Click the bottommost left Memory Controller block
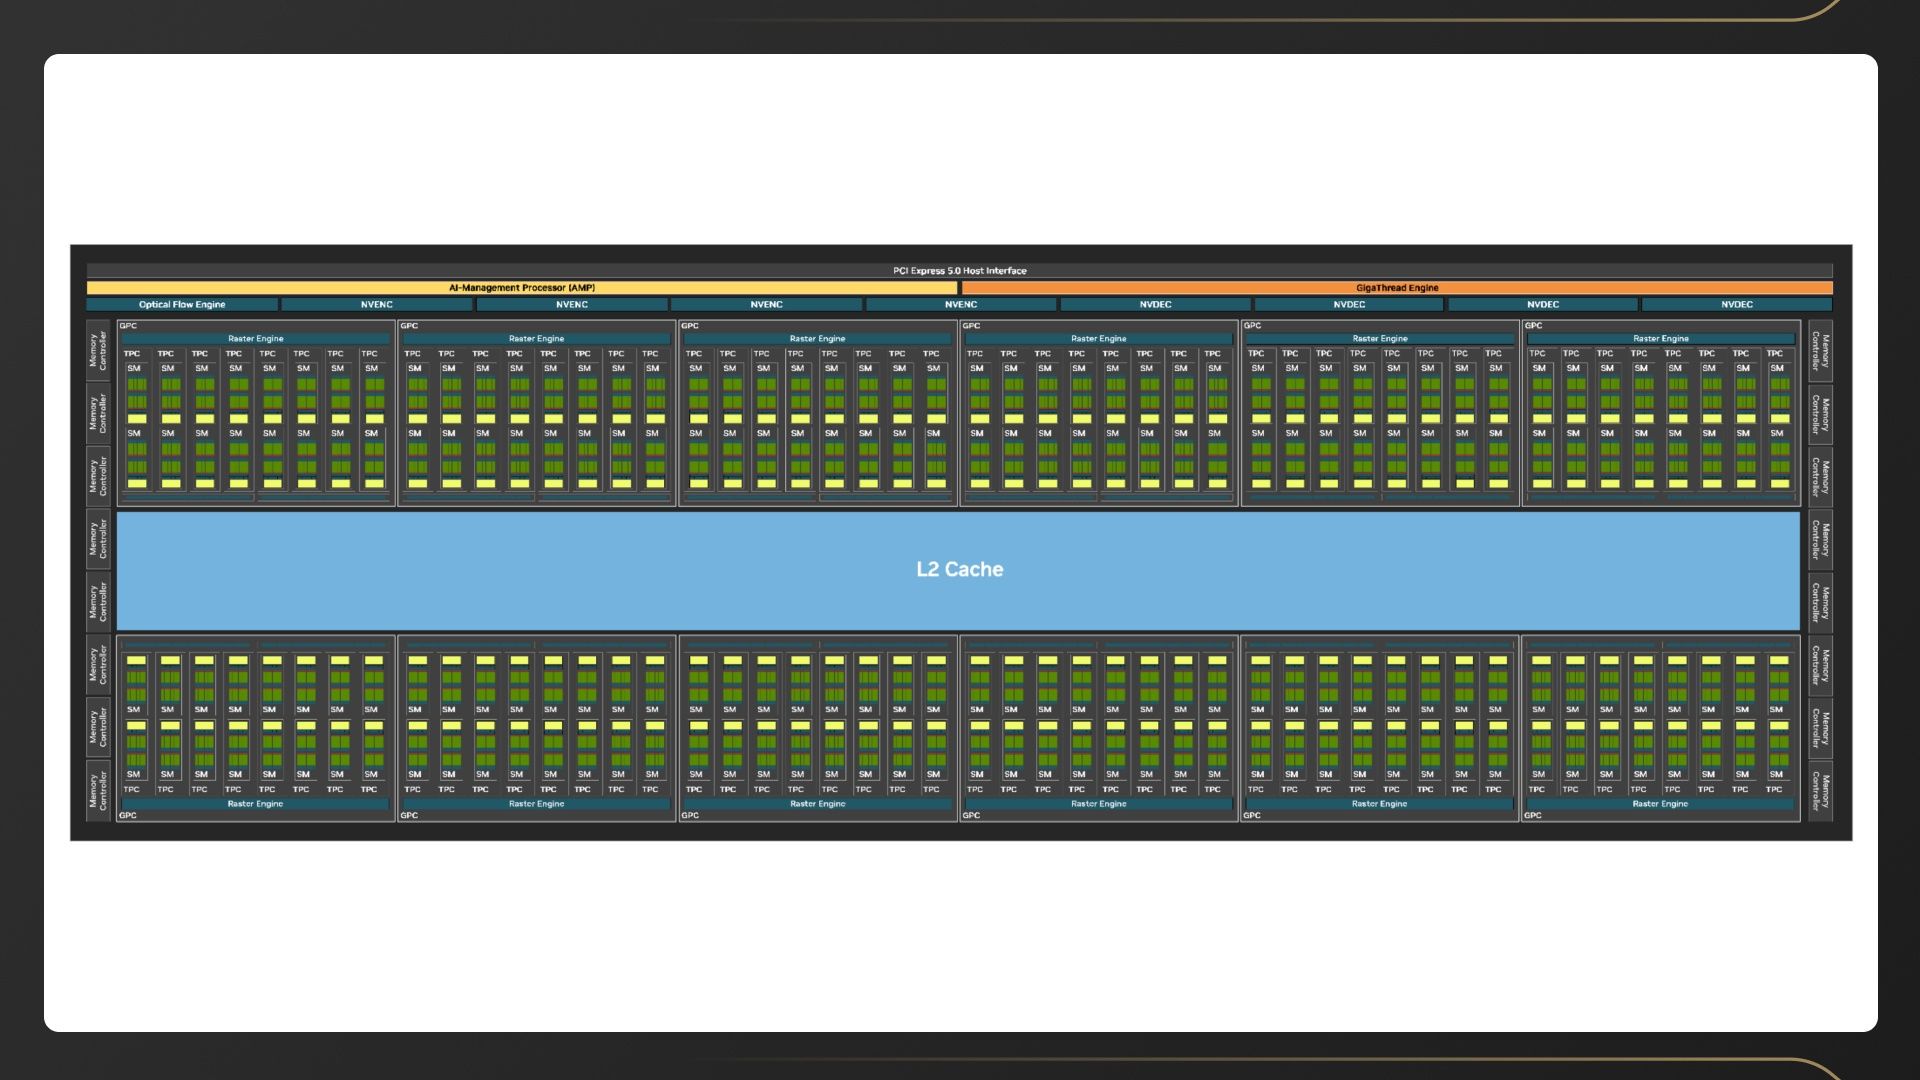Image resolution: width=1920 pixels, height=1080 pixels. pos(98,790)
